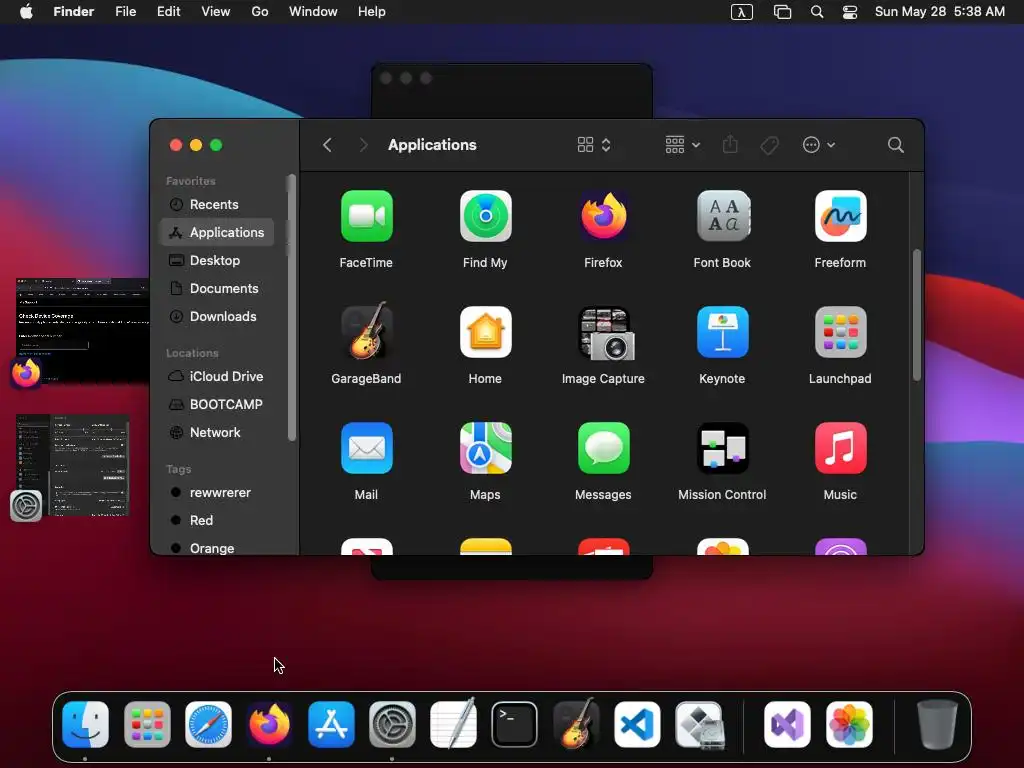Viewport: 1024px width, 768px height.
Task: Open Visual Studio Code from the Dock
Action: pyautogui.click(x=637, y=724)
